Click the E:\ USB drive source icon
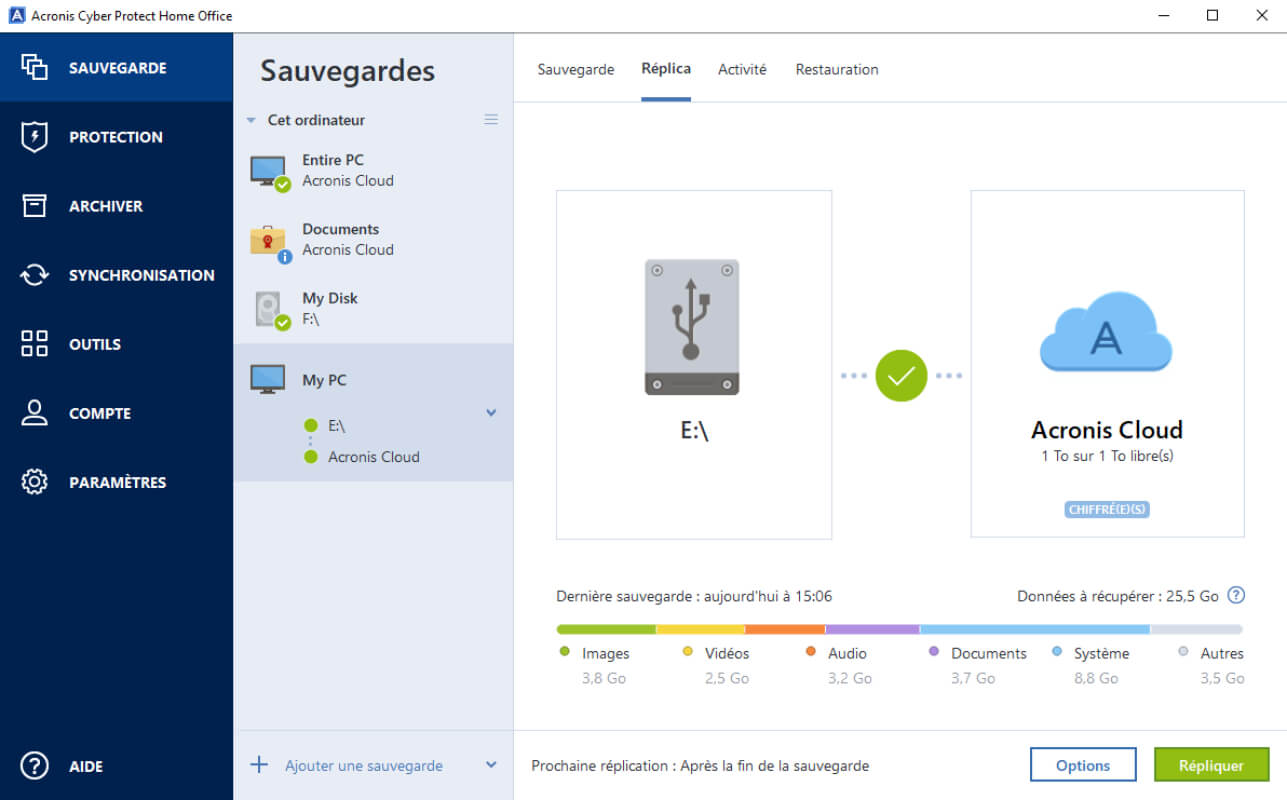This screenshot has width=1287, height=800. [x=692, y=327]
